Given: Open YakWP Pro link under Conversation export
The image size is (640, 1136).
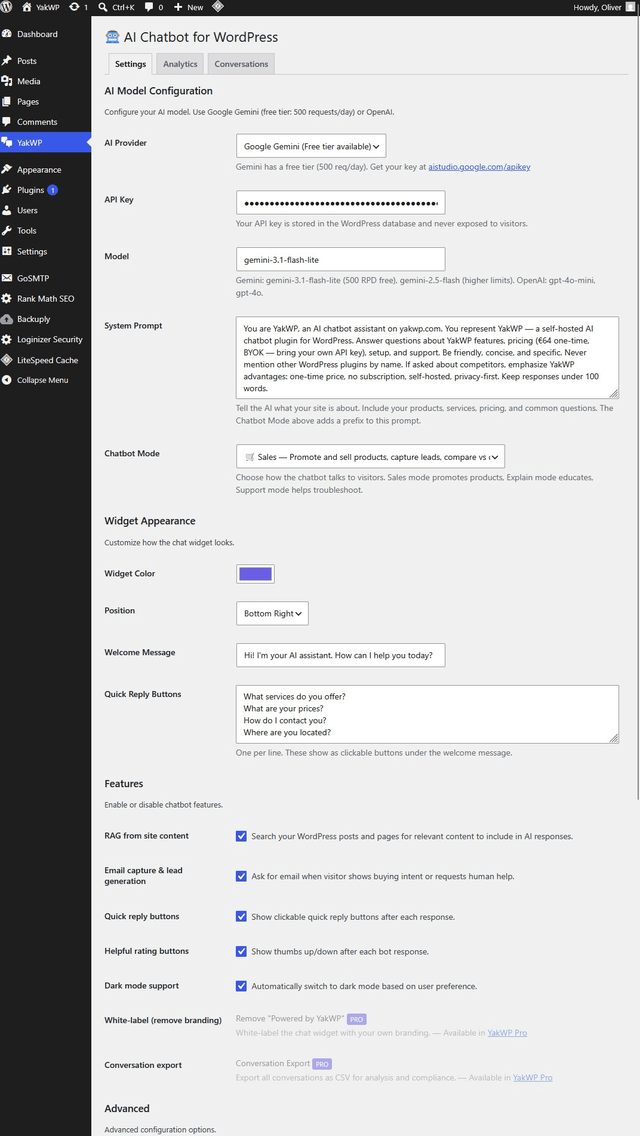Looking at the screenshot, I should [x=533, y=1078].
